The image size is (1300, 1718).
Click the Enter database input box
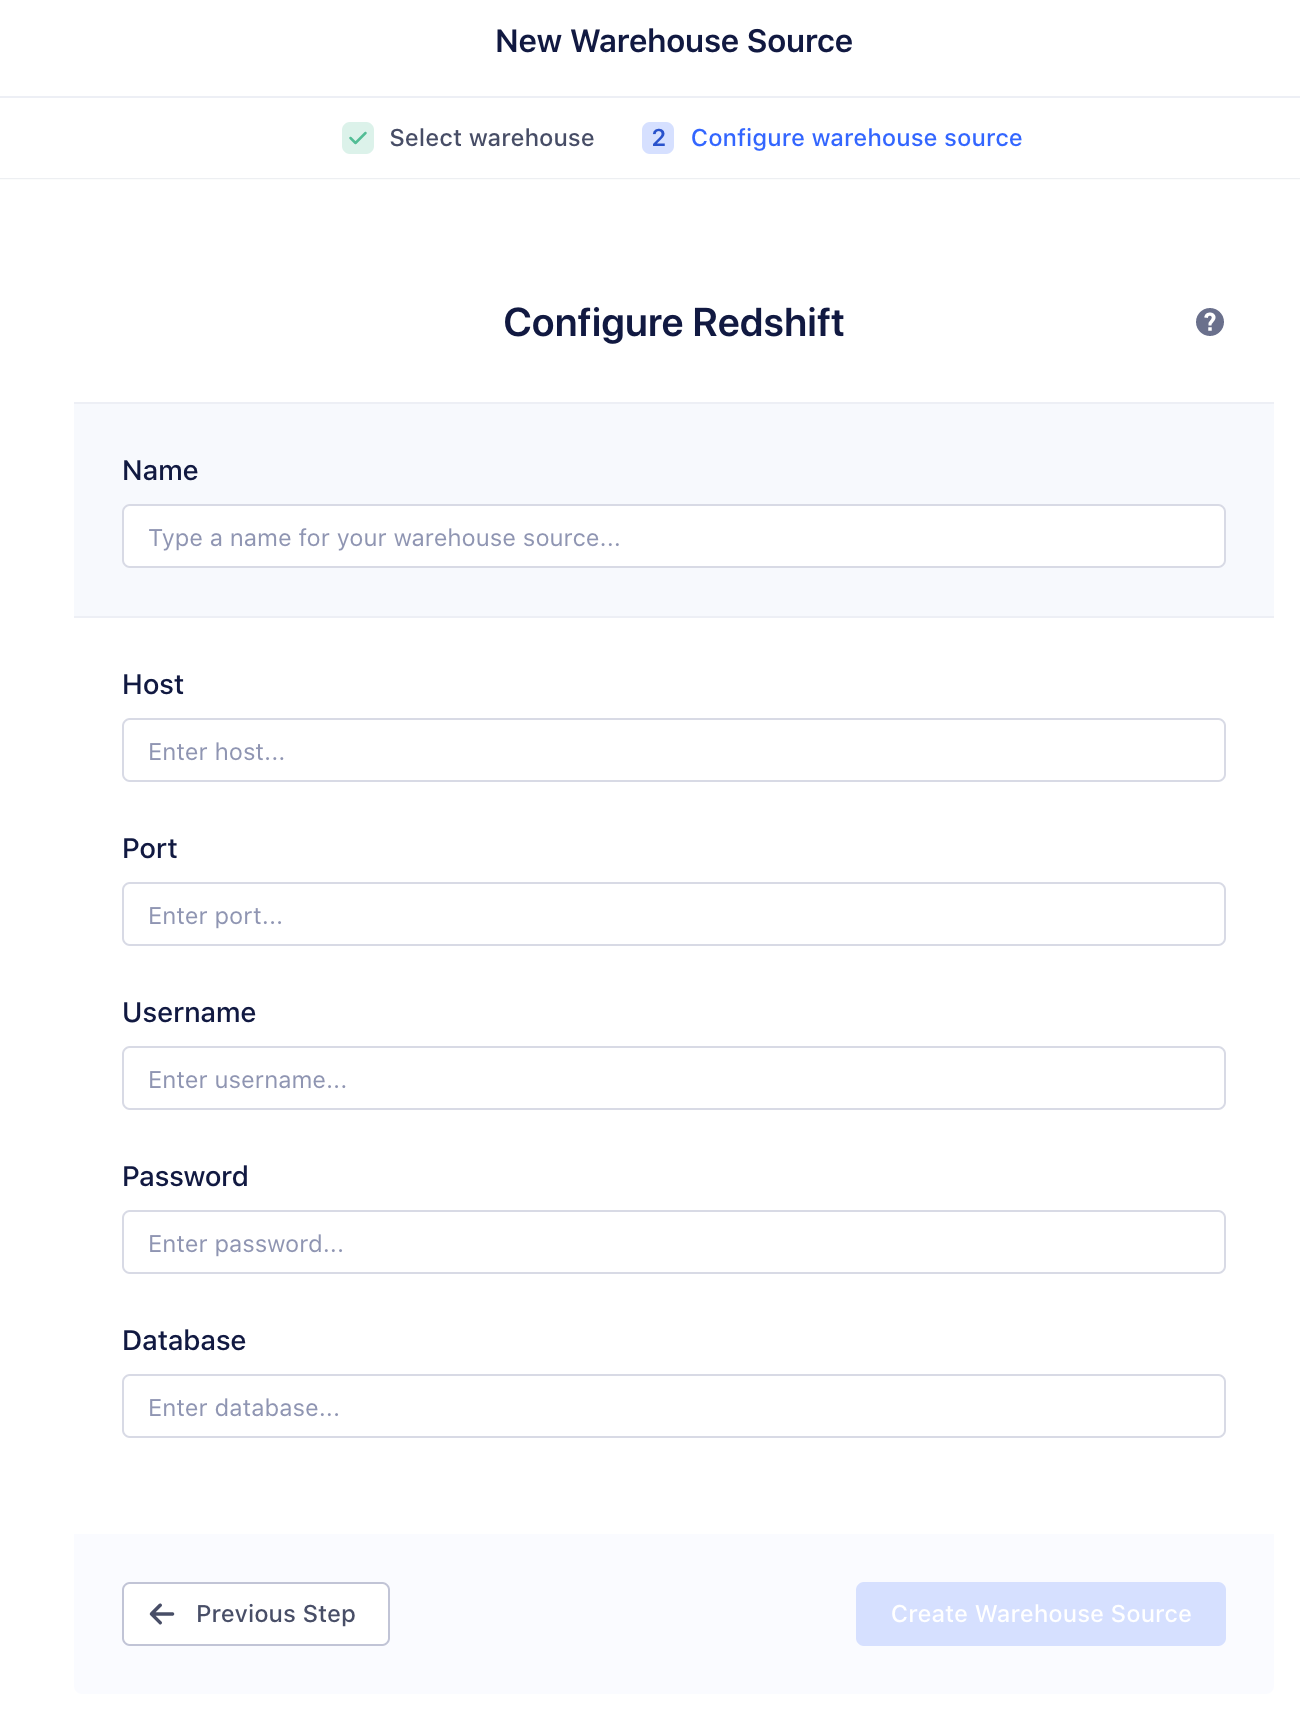[x=673, y=1407]
